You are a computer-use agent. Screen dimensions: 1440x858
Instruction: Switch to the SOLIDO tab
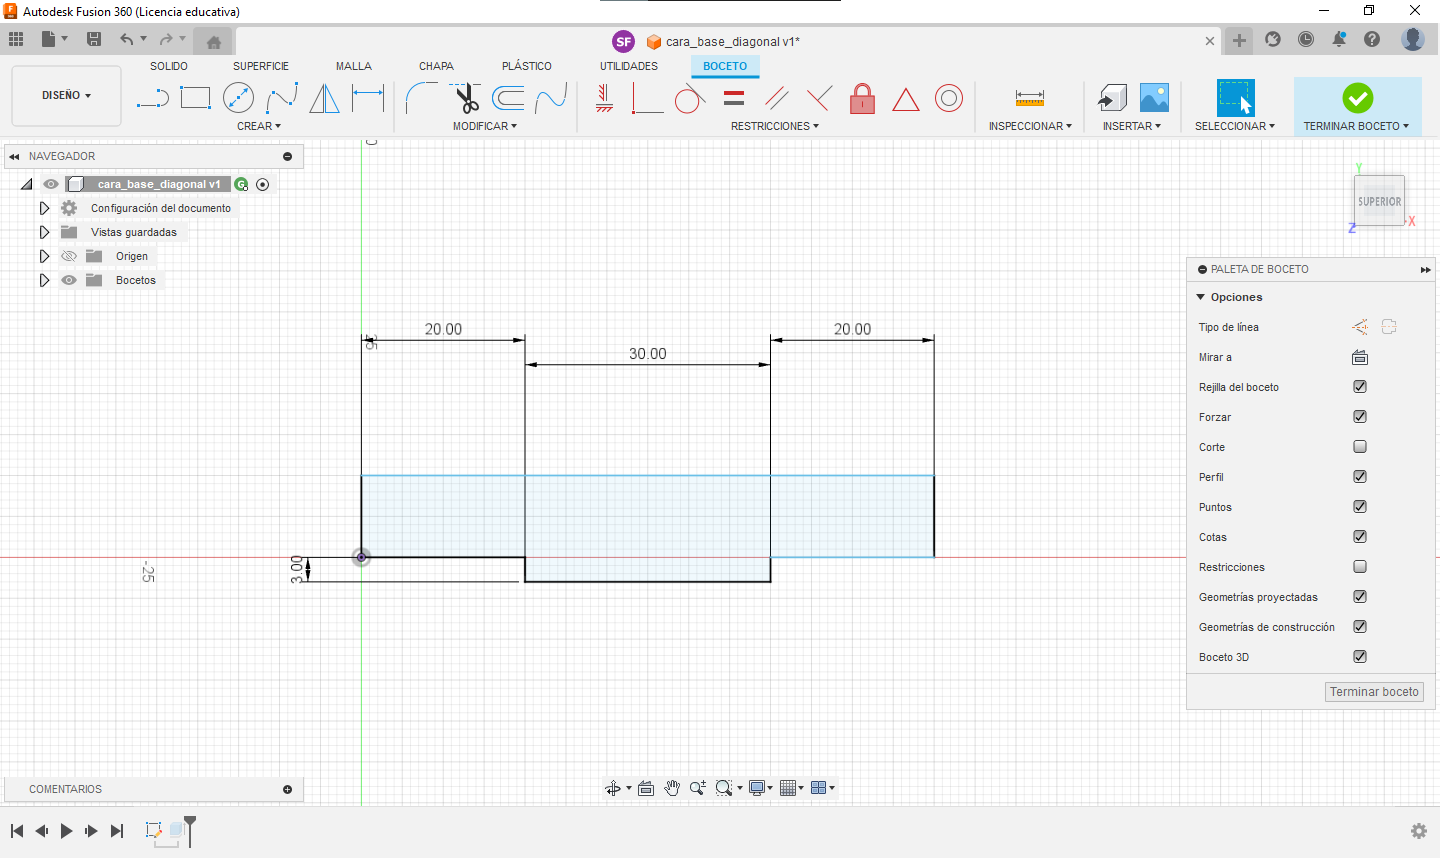click(169, 66)
